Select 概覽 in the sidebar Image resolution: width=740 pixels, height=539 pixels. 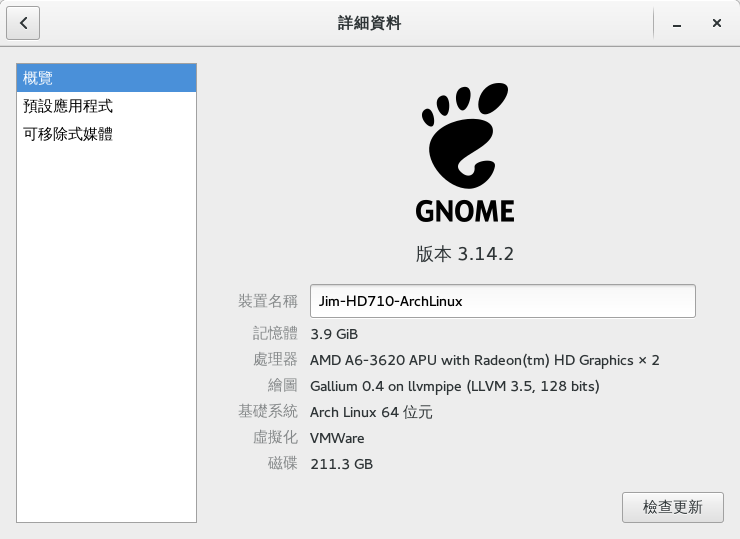coord(107,77)
